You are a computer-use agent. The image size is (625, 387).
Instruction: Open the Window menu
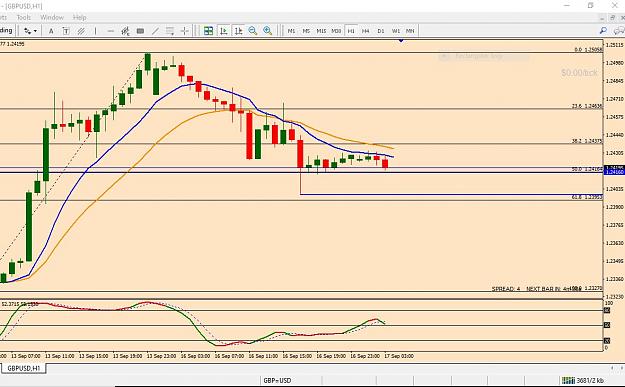click(x=52, y=18)
